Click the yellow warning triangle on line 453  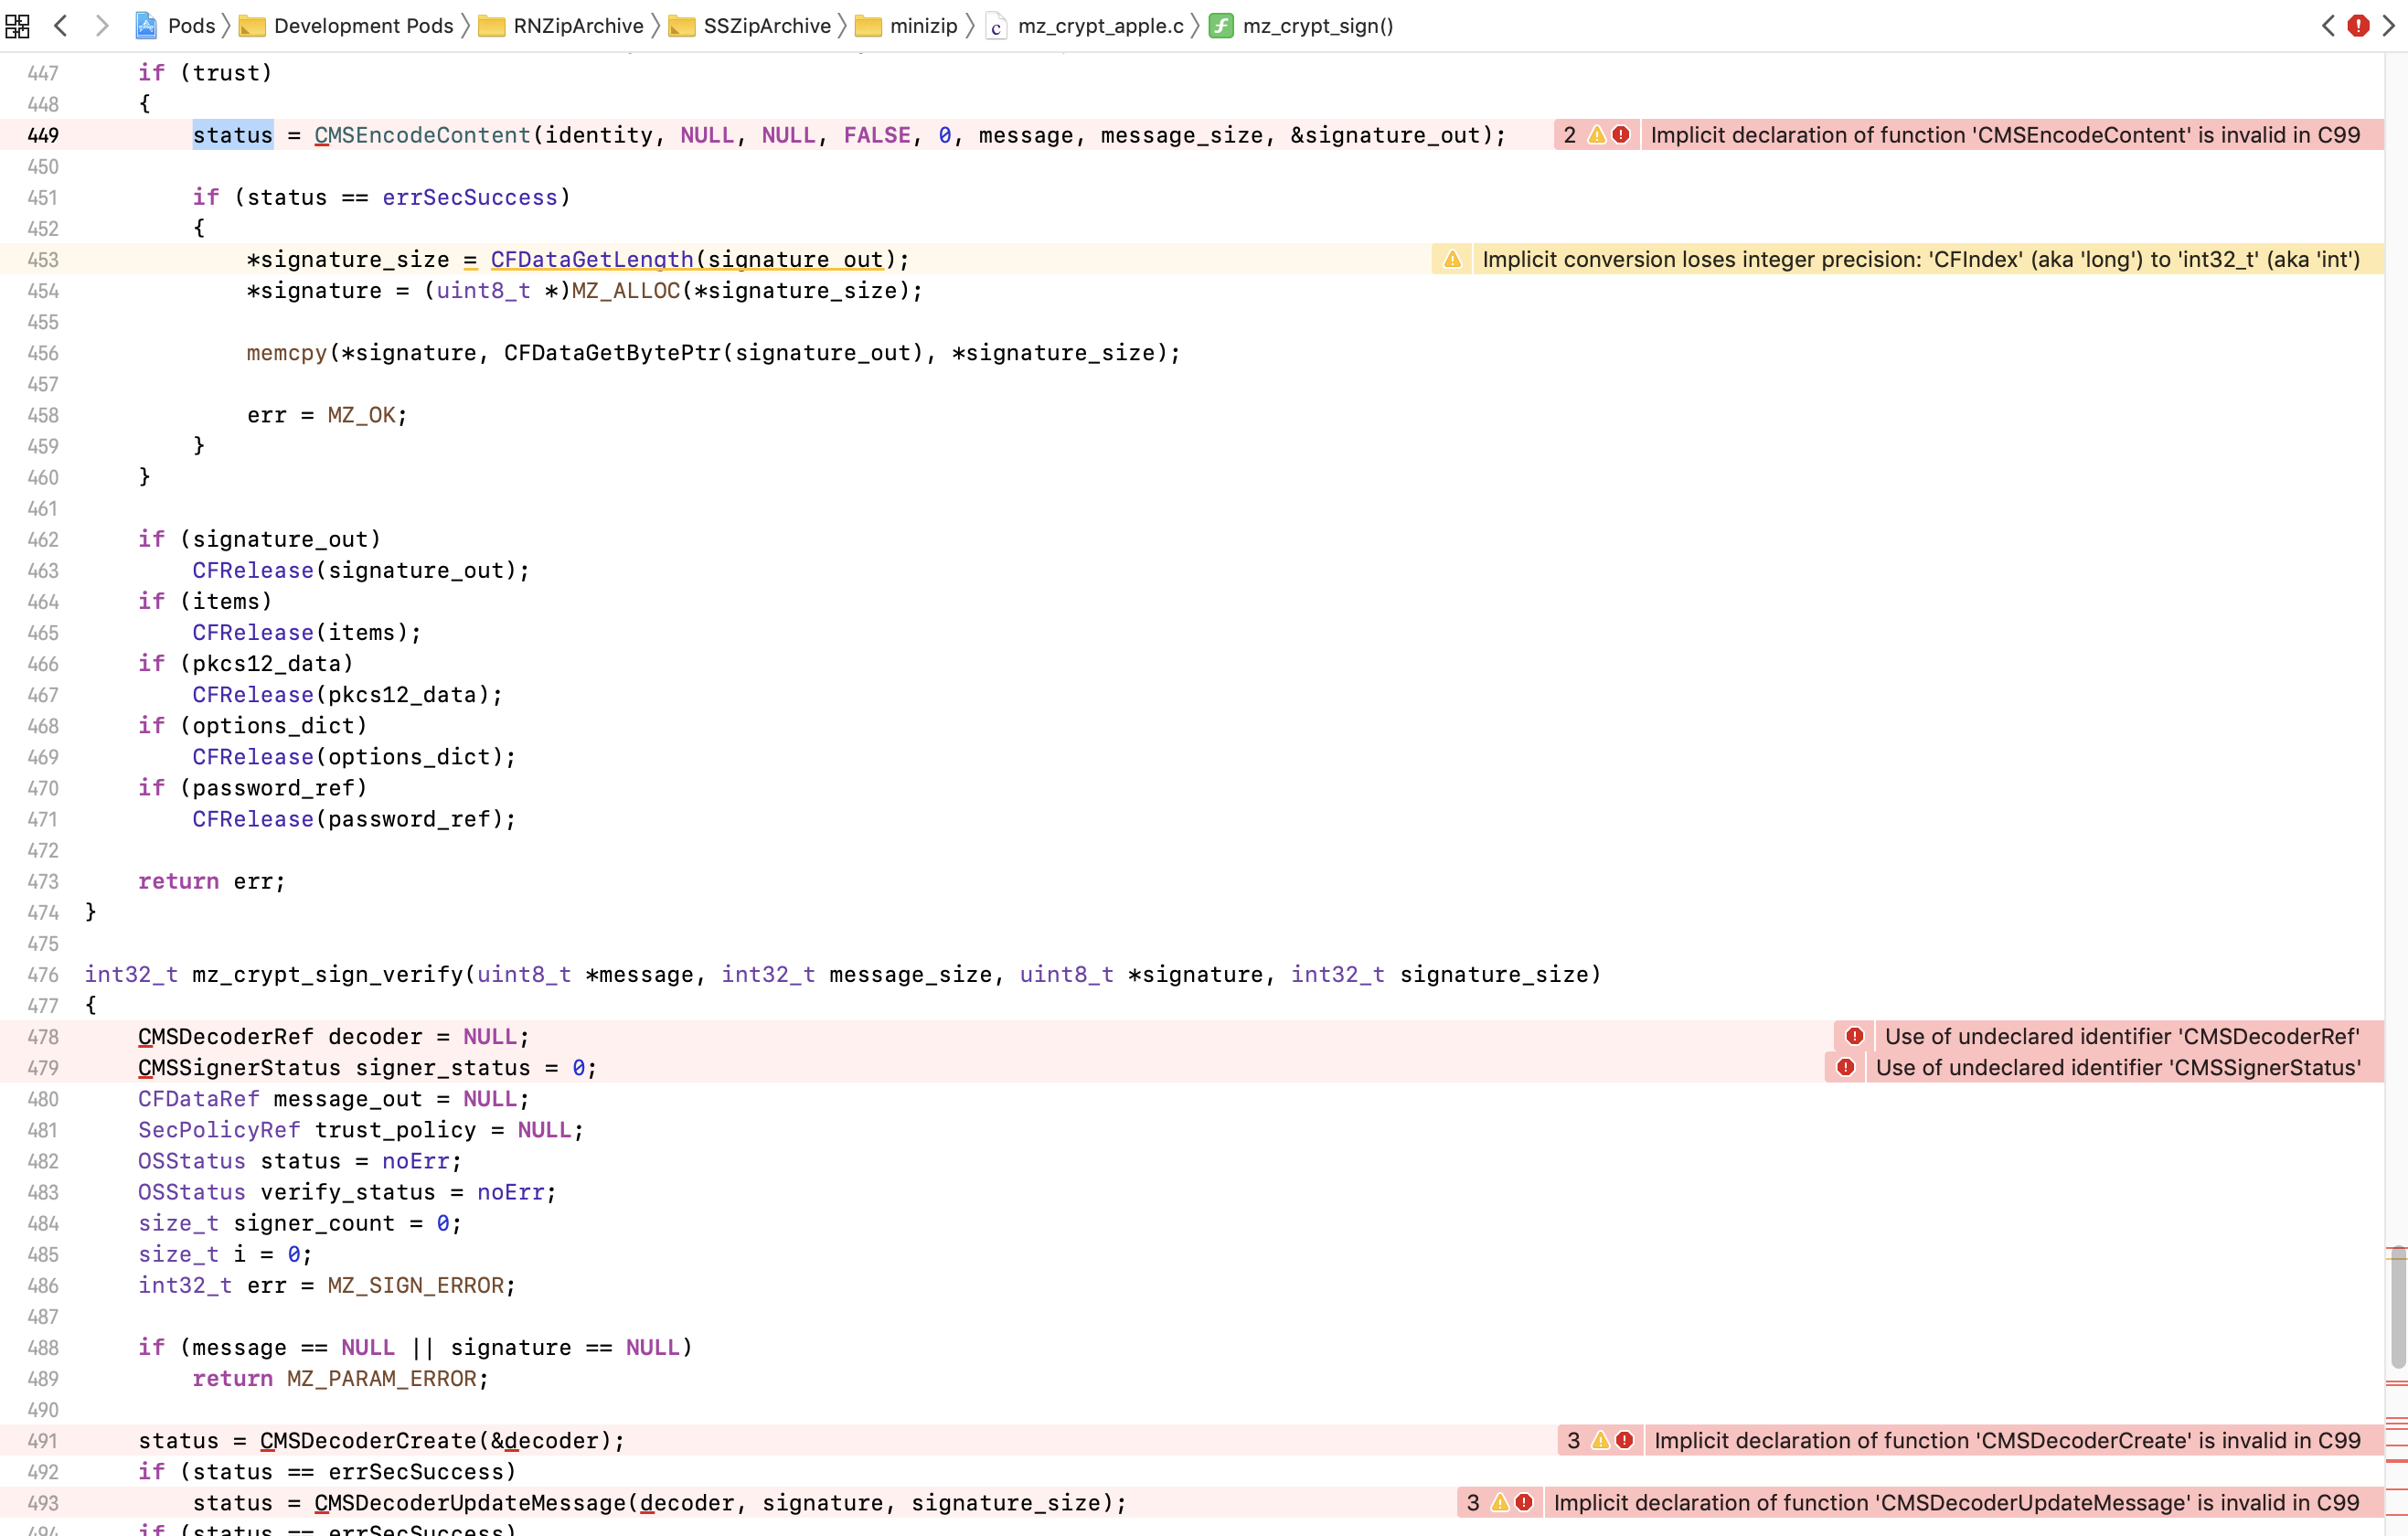coord(1452,259)
